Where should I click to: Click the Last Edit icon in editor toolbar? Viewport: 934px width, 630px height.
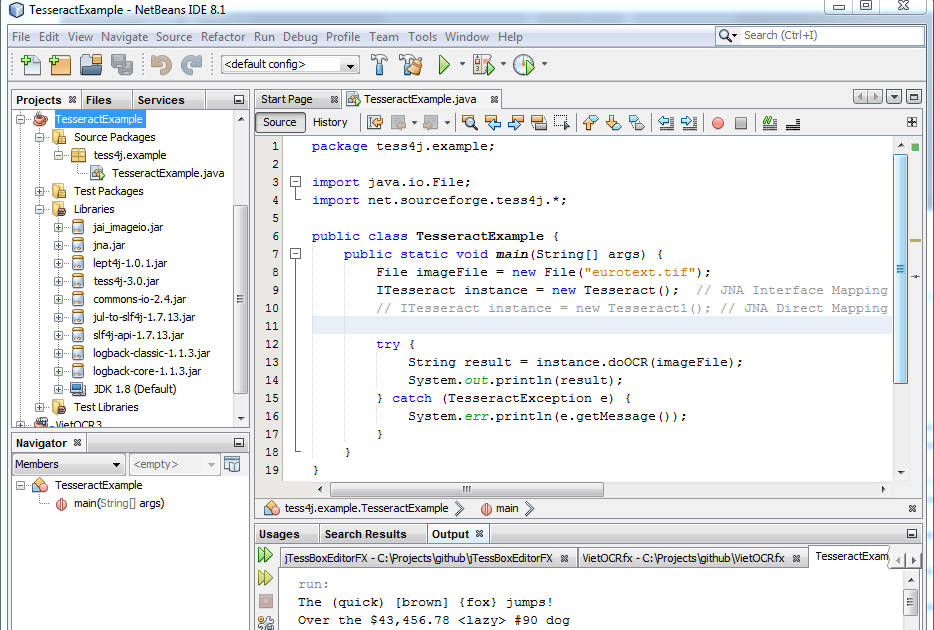coord(375,123)
